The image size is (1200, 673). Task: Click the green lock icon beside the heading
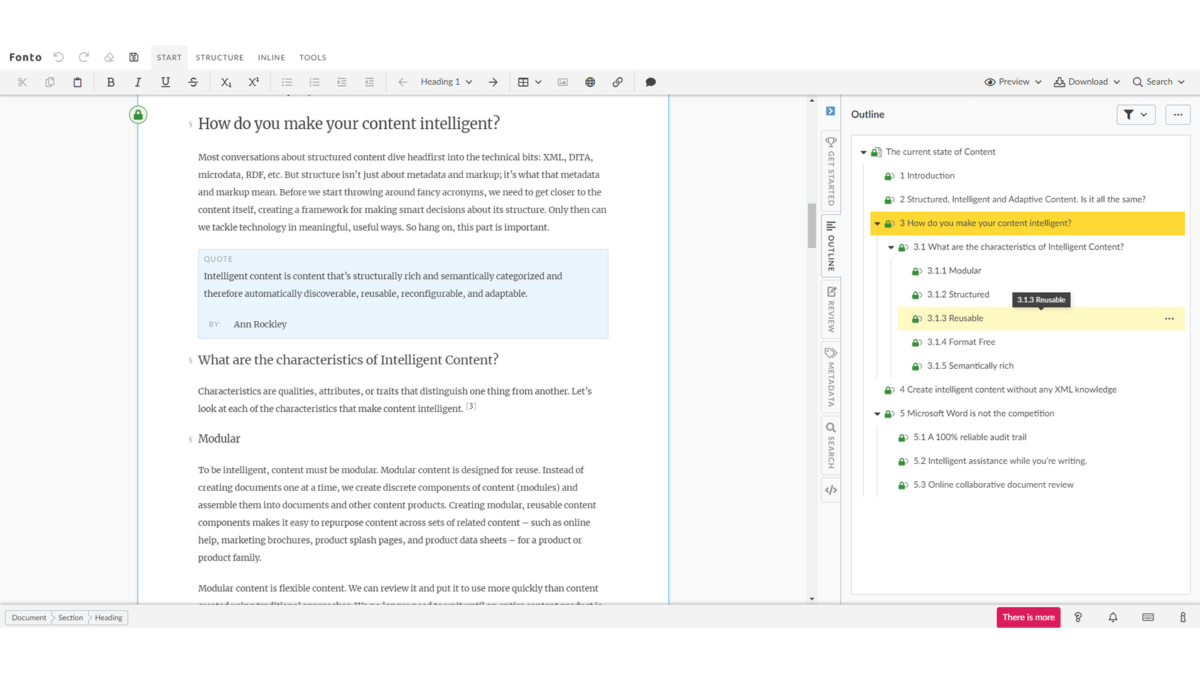pos(138,115)
